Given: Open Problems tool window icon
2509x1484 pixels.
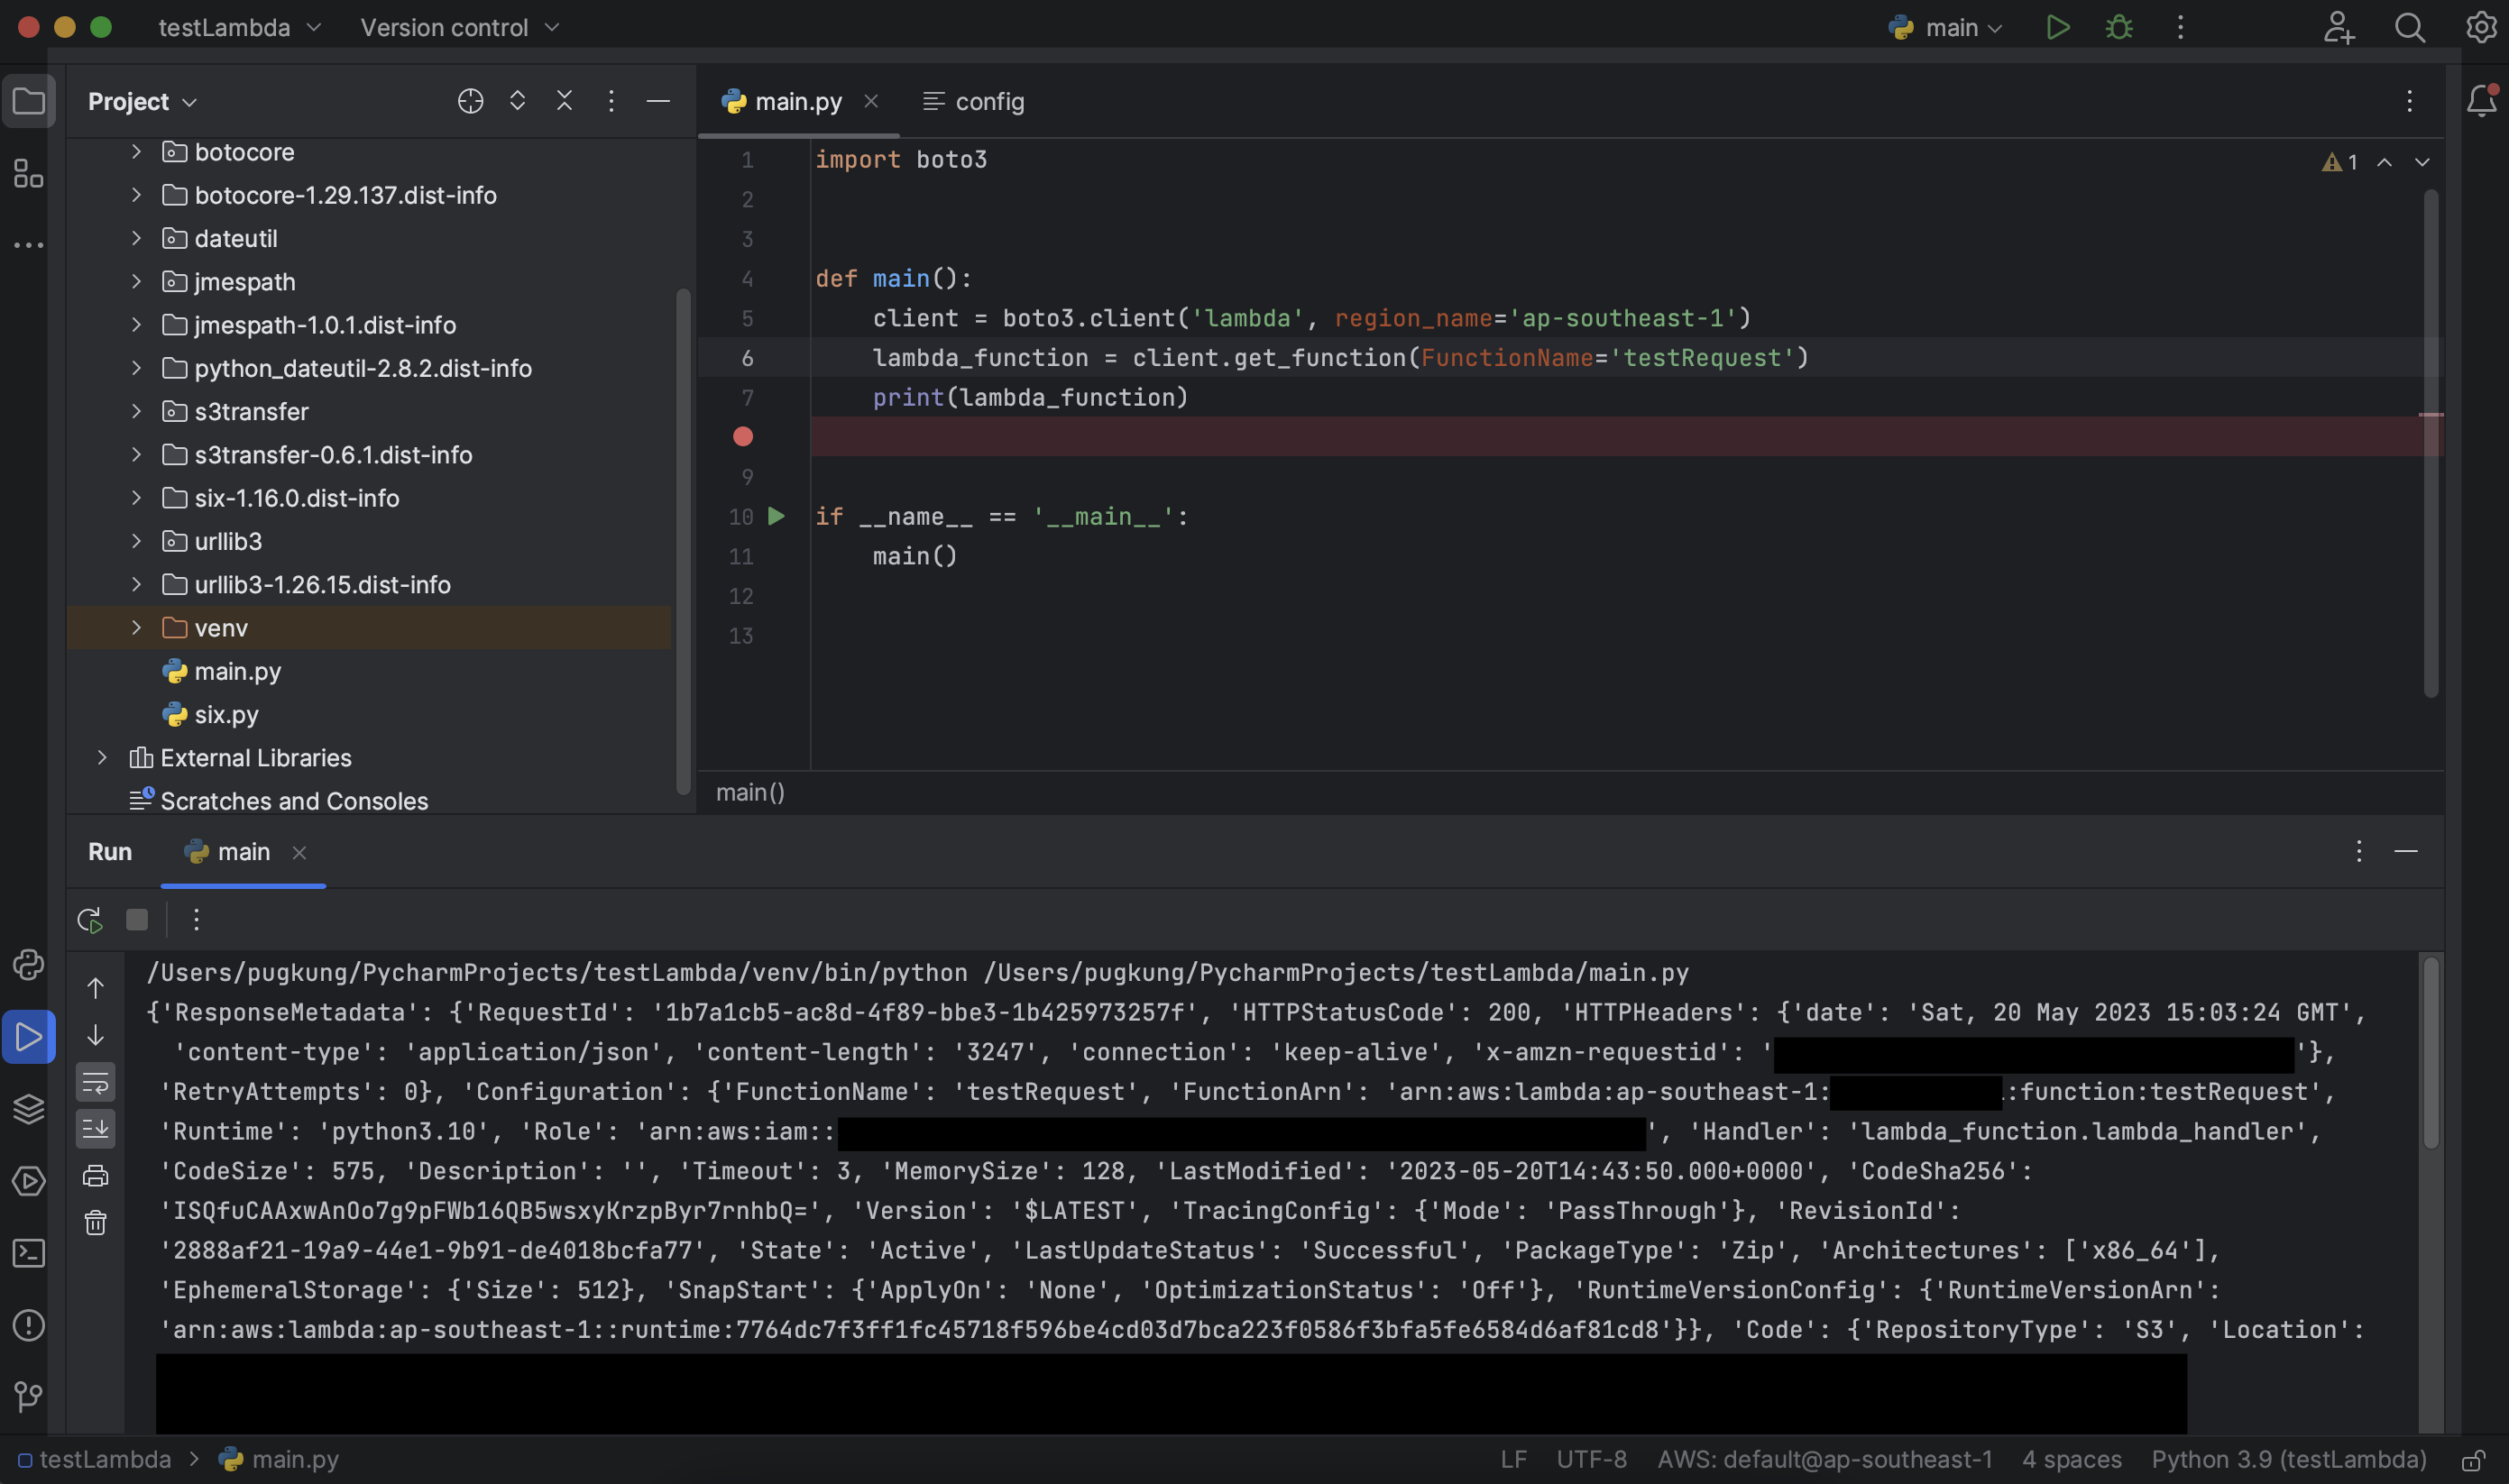Looking at the screenshot, I should 28,1325.
